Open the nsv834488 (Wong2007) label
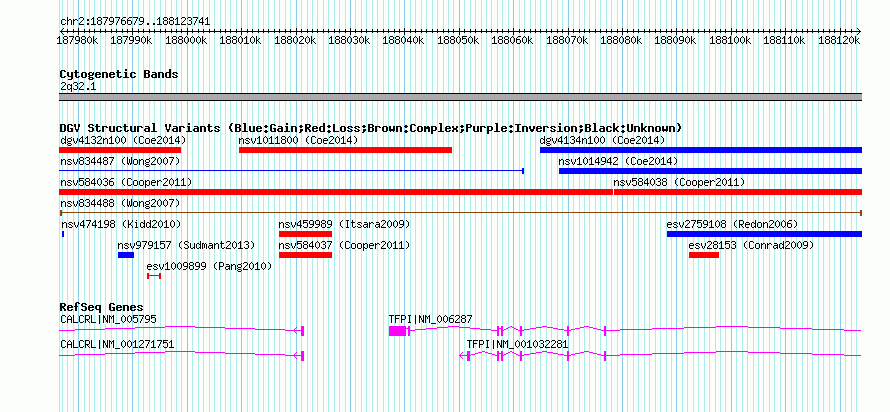Image resolution: width=890 pixels, height=412 pixels. pos(120,203)
